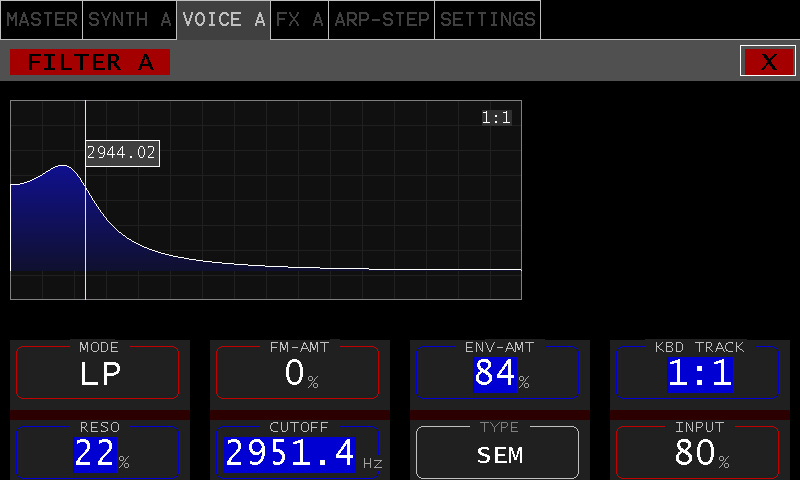The width and height of the screenshot is (800, 480).
Task: Click the 1:1 label in graph
Action: [x=496, y=118]
